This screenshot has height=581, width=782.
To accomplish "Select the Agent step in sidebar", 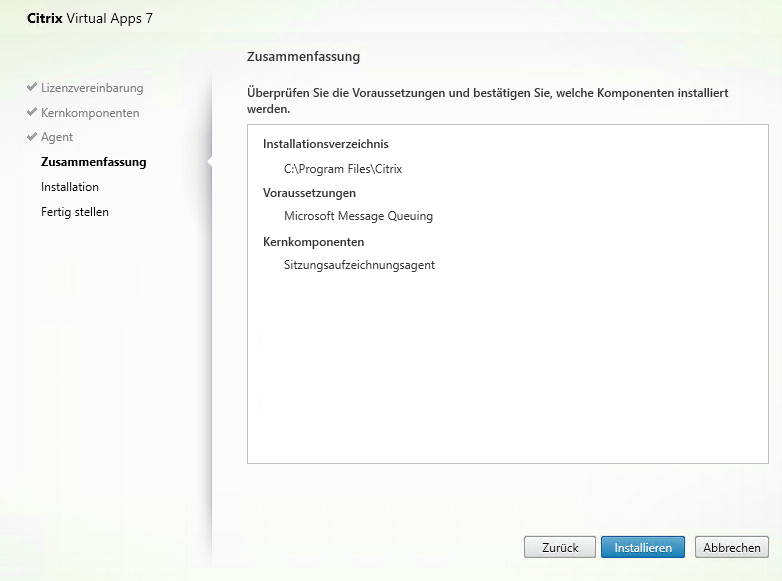I will pyautogui.click(x=57, y=137).
